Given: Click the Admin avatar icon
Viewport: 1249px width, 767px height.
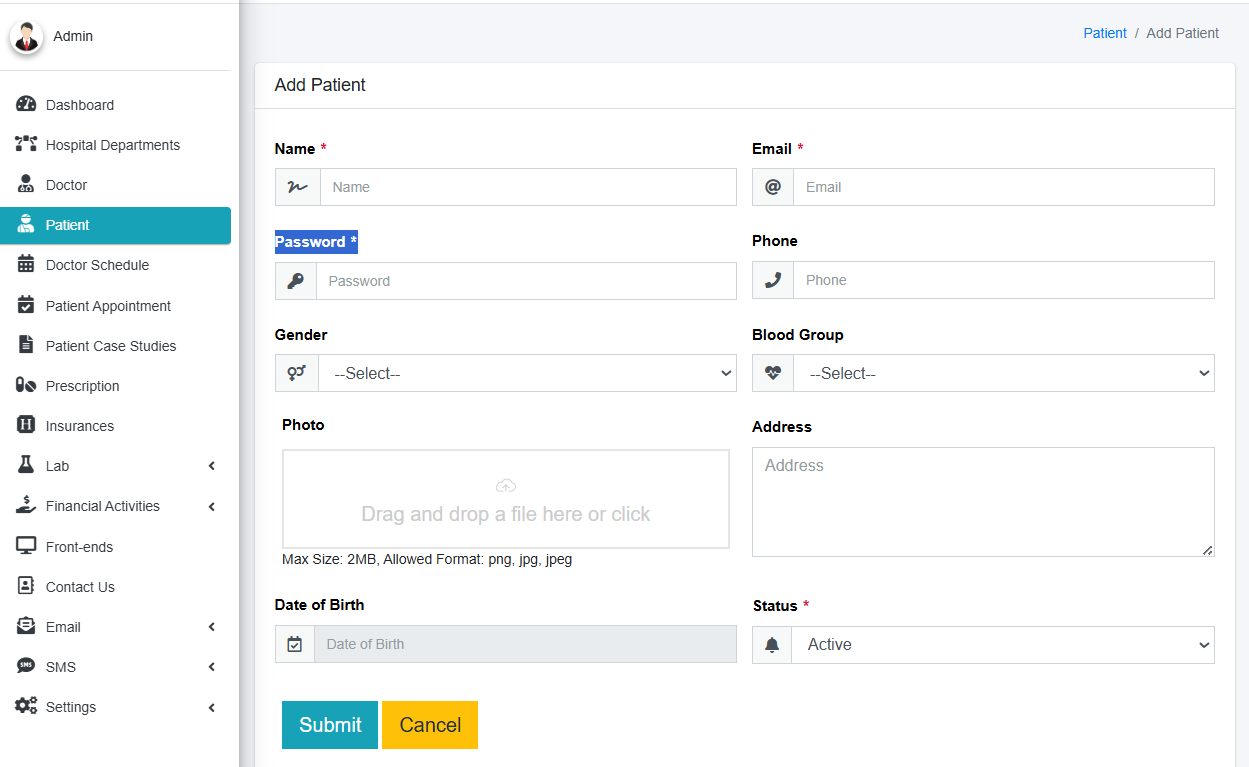Looking at the screenshot, I should coord(27,37).
